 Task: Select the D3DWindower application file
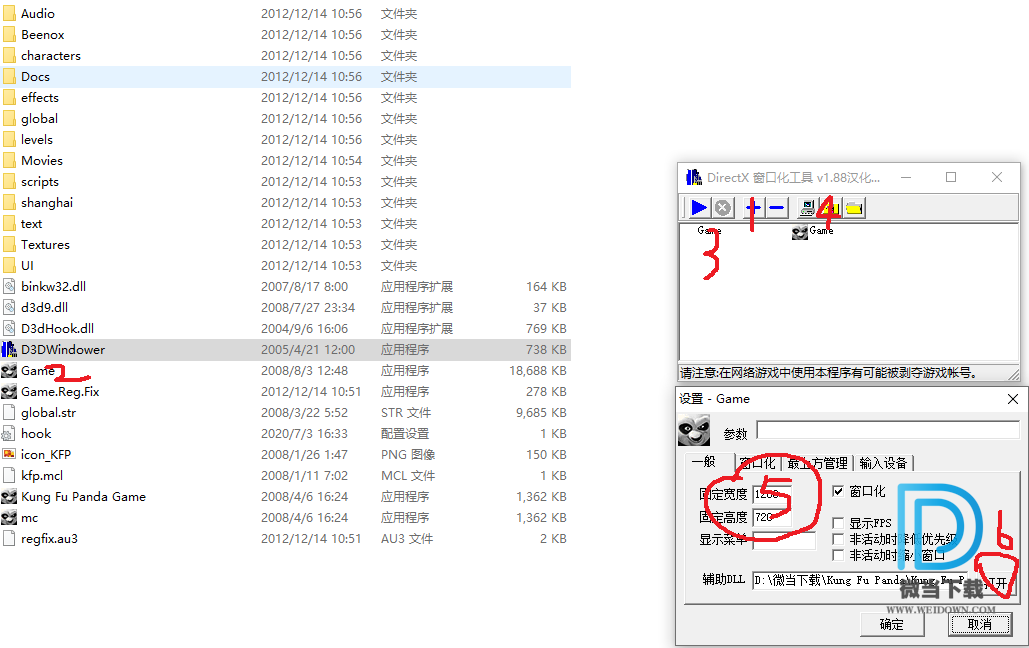point(62,350)
